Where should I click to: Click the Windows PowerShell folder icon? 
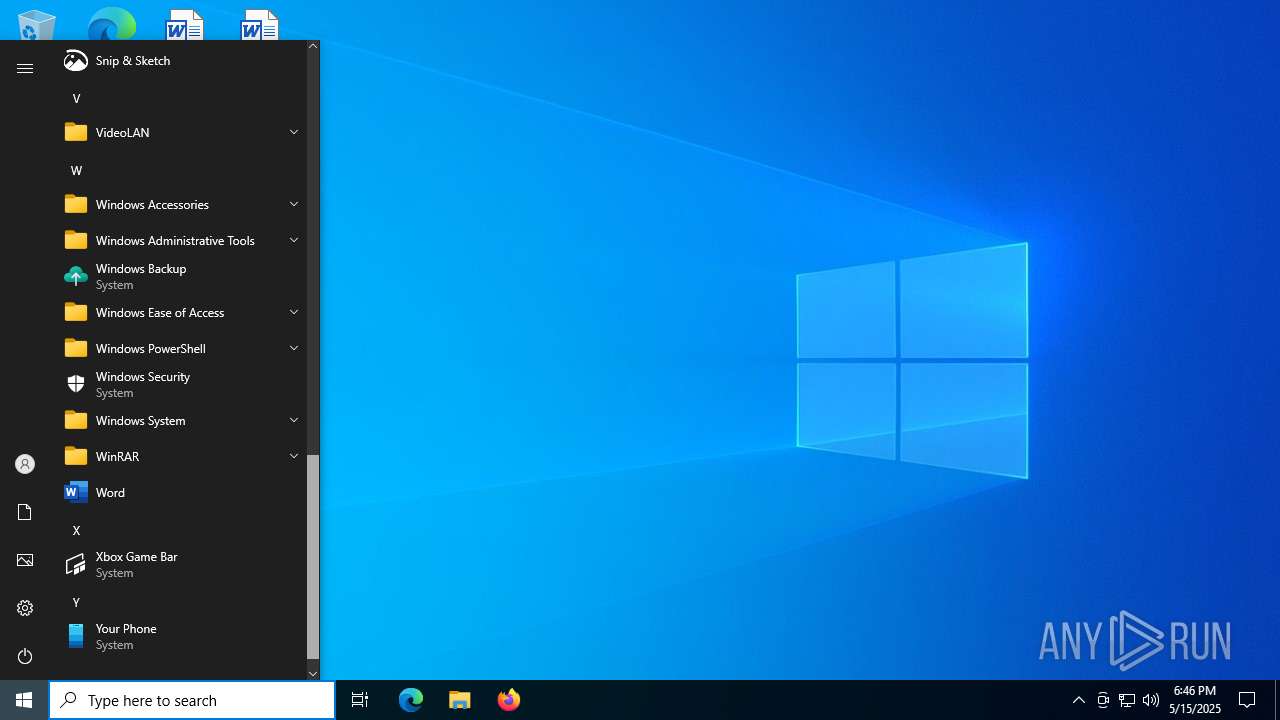coord(76,348)
